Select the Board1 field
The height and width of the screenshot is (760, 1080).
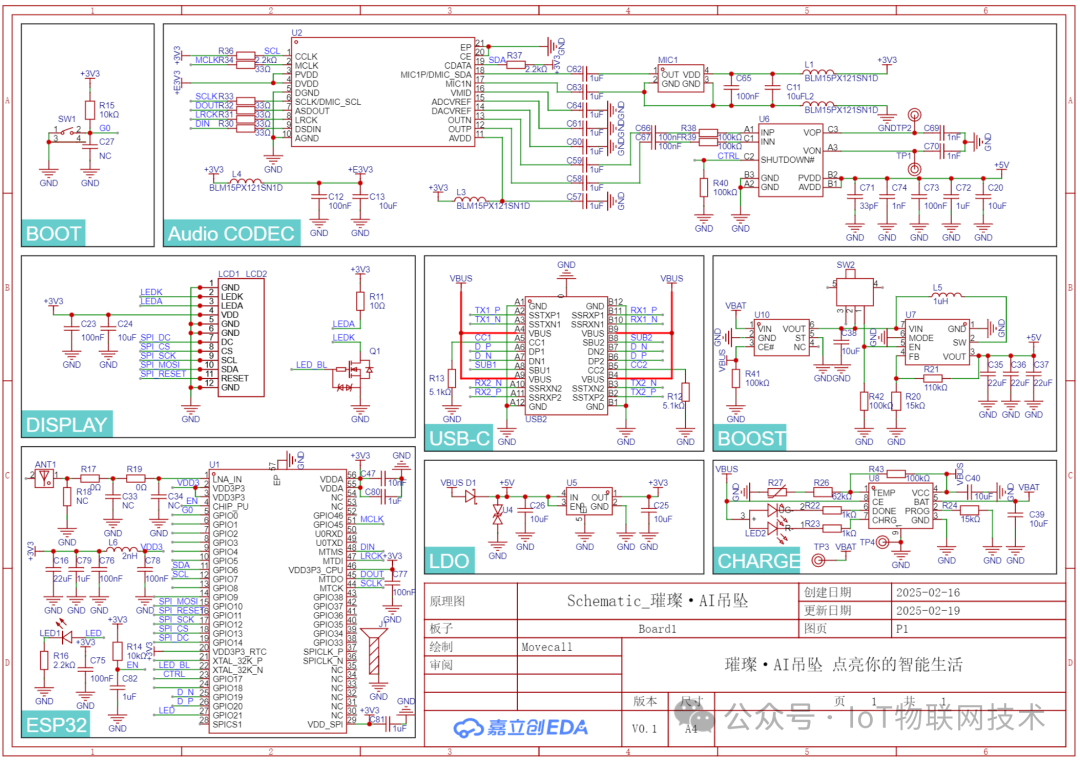[657, 628]
